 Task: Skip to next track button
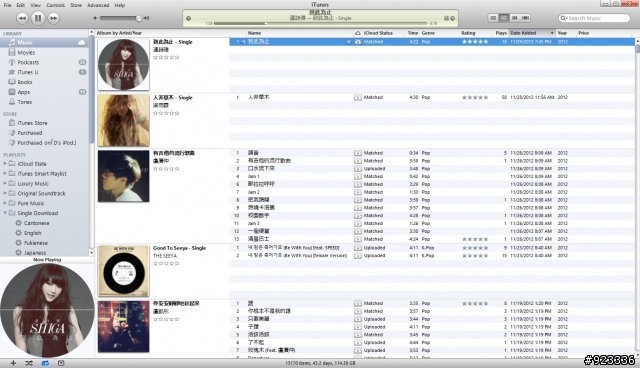tap(53, 18)
